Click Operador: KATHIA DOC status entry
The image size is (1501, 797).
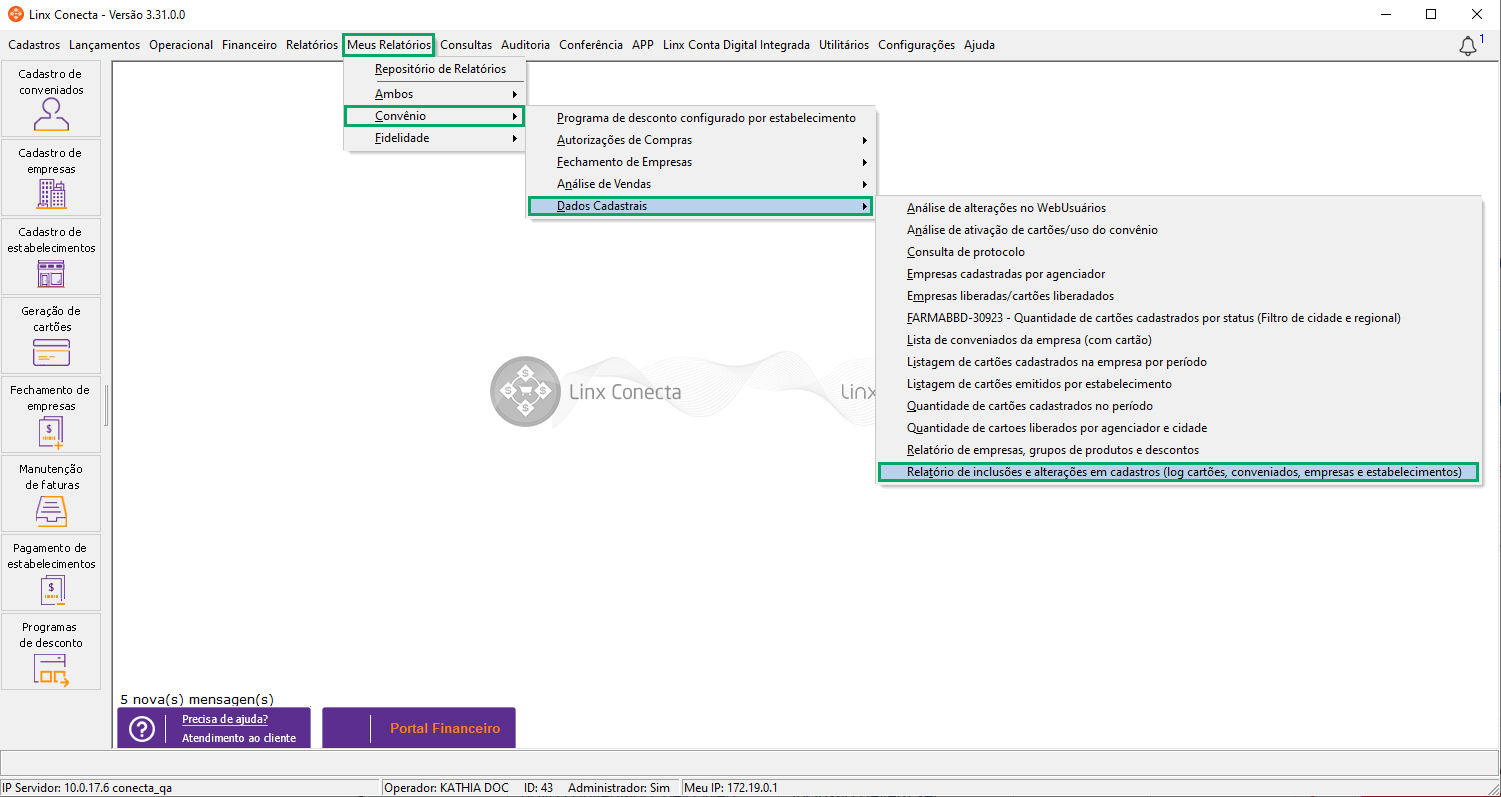click(x=447, y=788)
